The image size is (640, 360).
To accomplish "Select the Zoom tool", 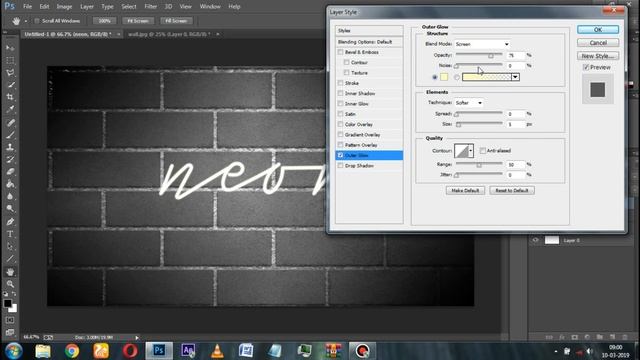I will coord(10,284).
